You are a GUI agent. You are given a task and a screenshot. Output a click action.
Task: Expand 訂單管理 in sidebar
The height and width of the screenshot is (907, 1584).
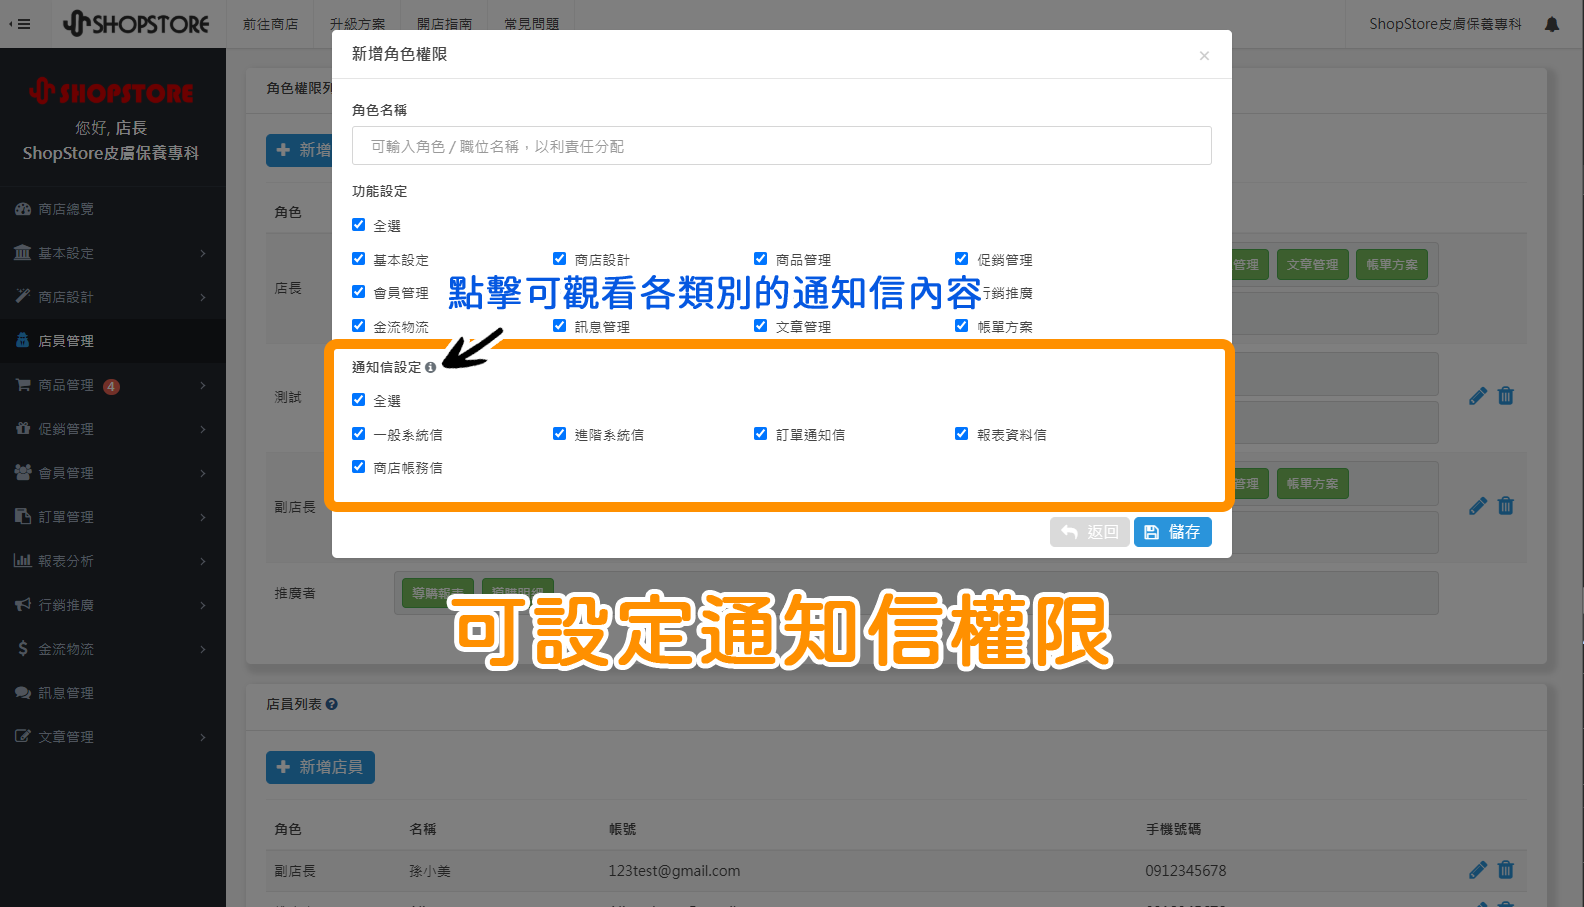(x=113, y=517)
